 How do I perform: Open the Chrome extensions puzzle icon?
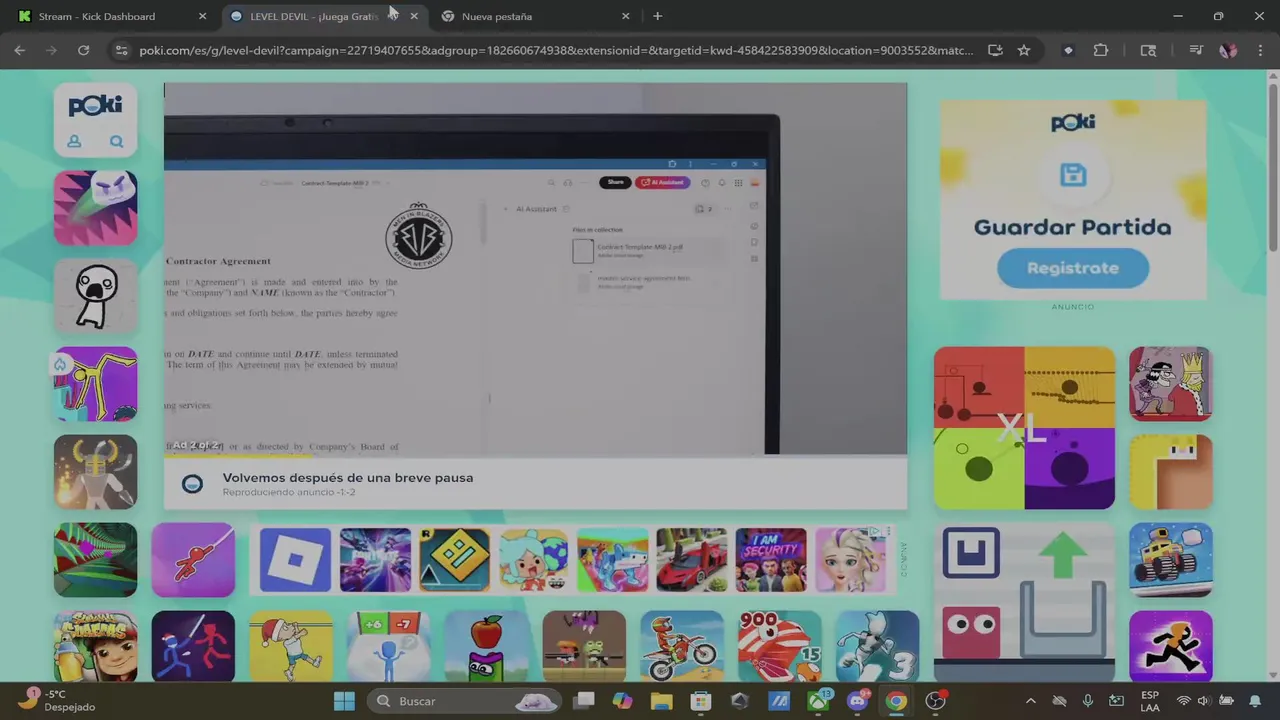(x=1101, y=50)
